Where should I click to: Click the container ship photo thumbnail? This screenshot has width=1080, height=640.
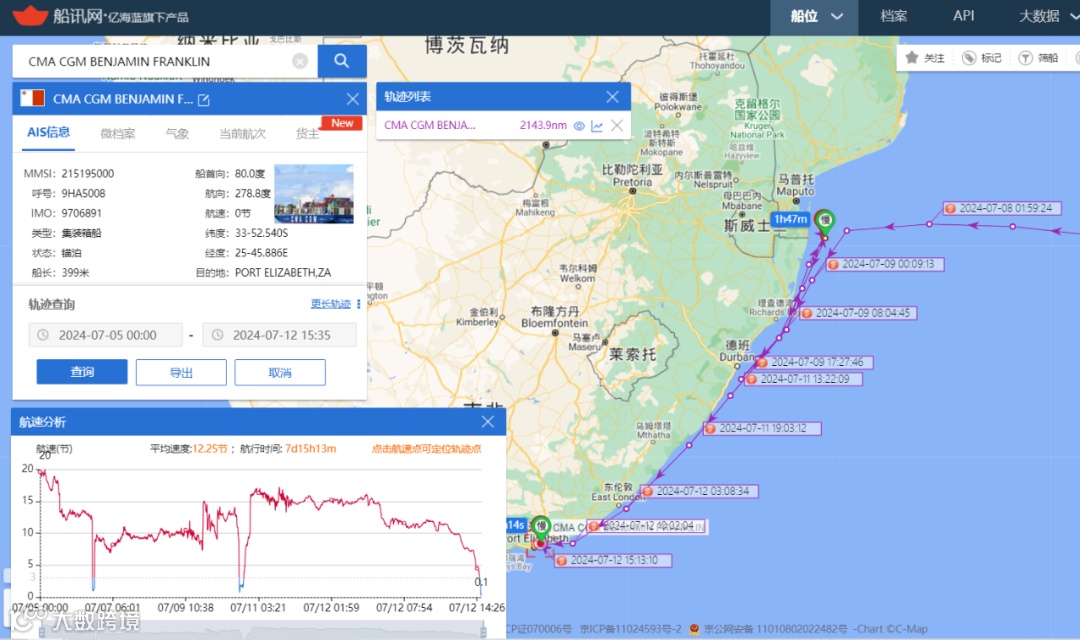point(313,194)
